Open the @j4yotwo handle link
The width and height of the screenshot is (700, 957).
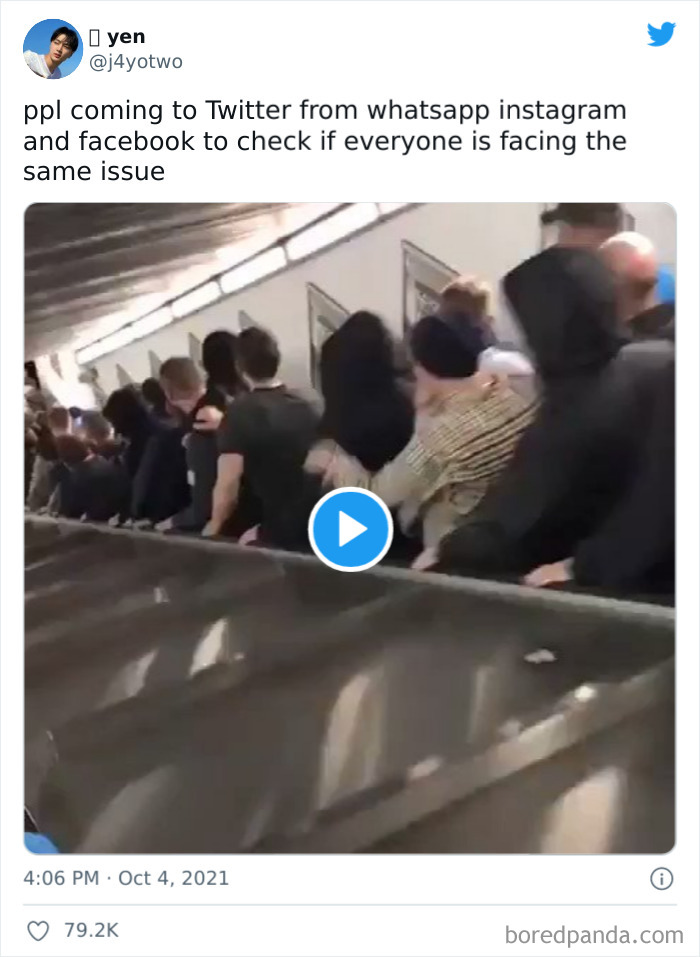coord(135,62)
